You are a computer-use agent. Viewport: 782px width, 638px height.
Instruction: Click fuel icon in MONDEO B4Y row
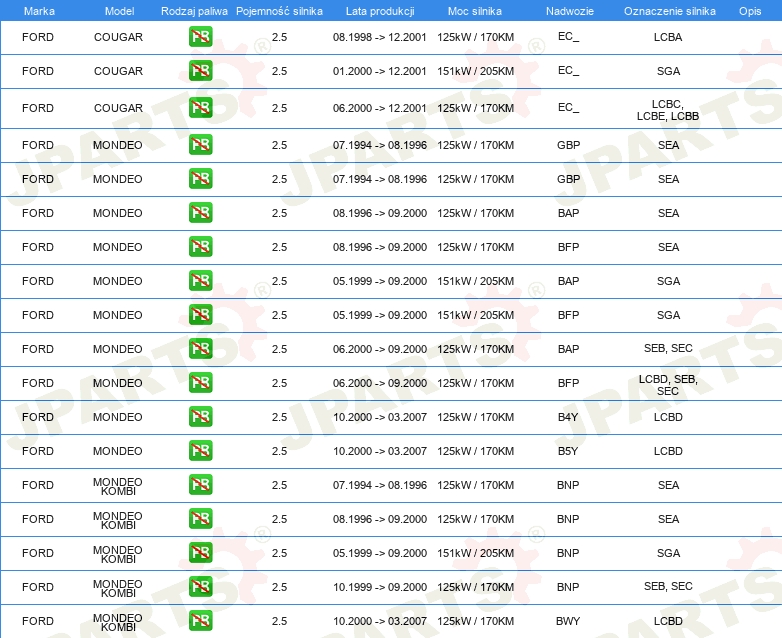200,417
